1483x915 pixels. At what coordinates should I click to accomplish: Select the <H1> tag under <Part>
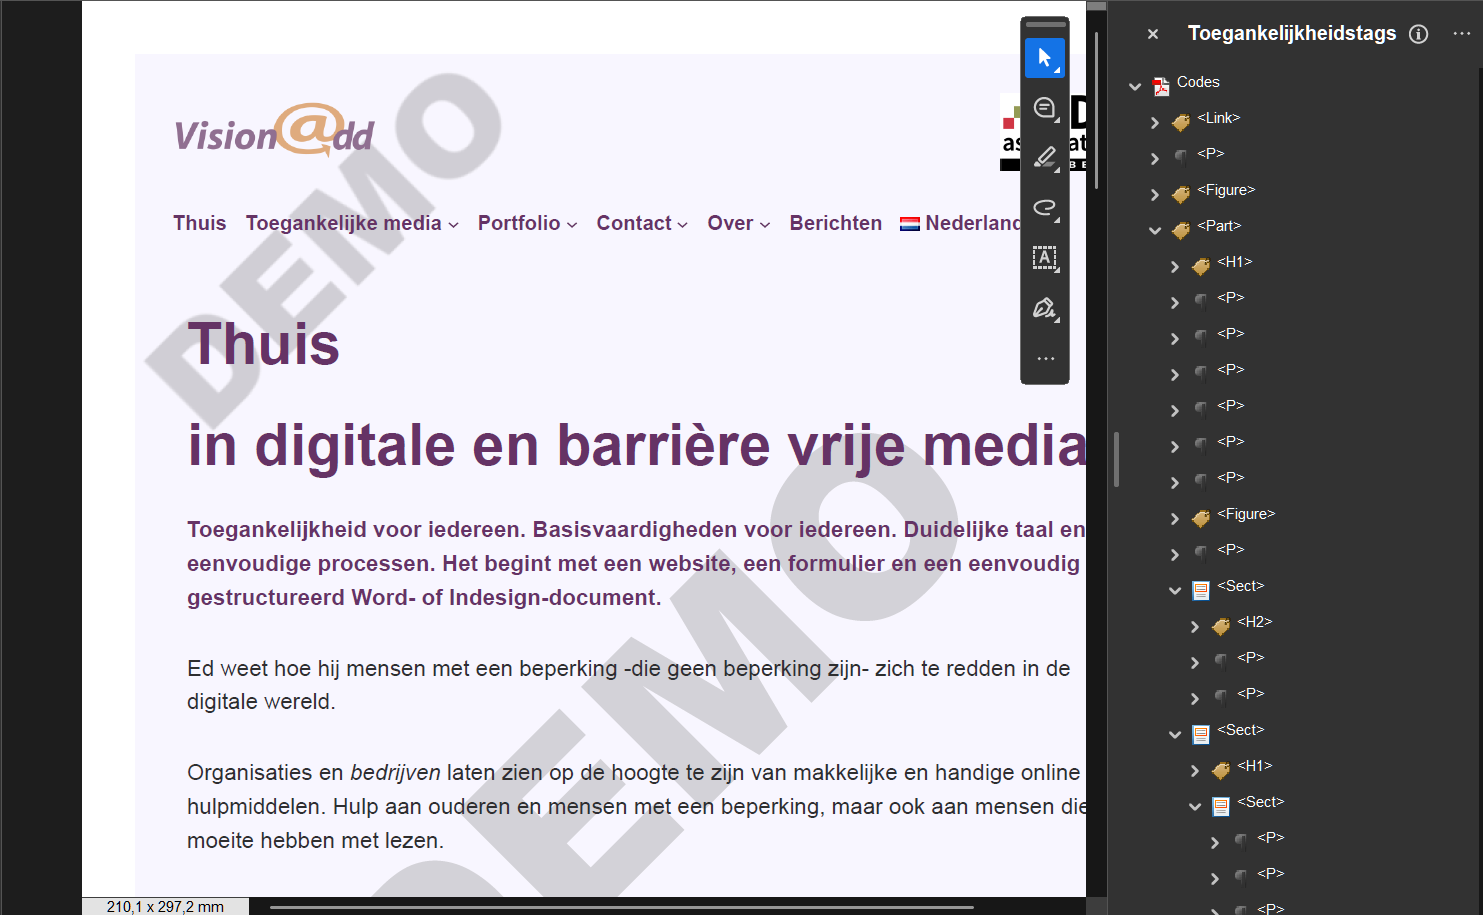(x=1234, y=262)
